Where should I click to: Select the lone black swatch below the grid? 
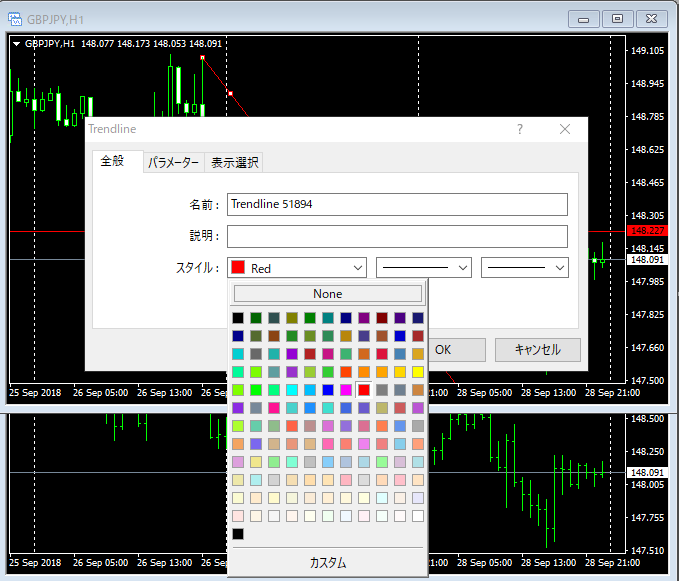pyautogui.click(x=238, y=534)
